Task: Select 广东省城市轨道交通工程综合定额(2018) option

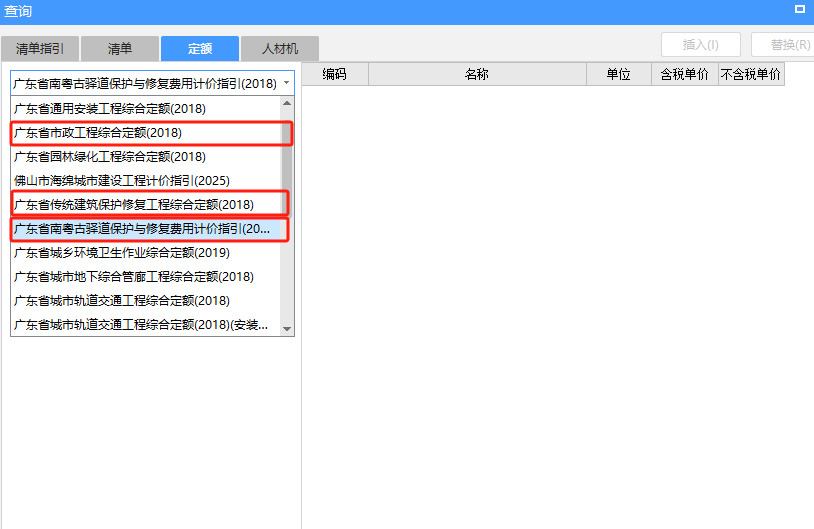Action: (146, 301)
